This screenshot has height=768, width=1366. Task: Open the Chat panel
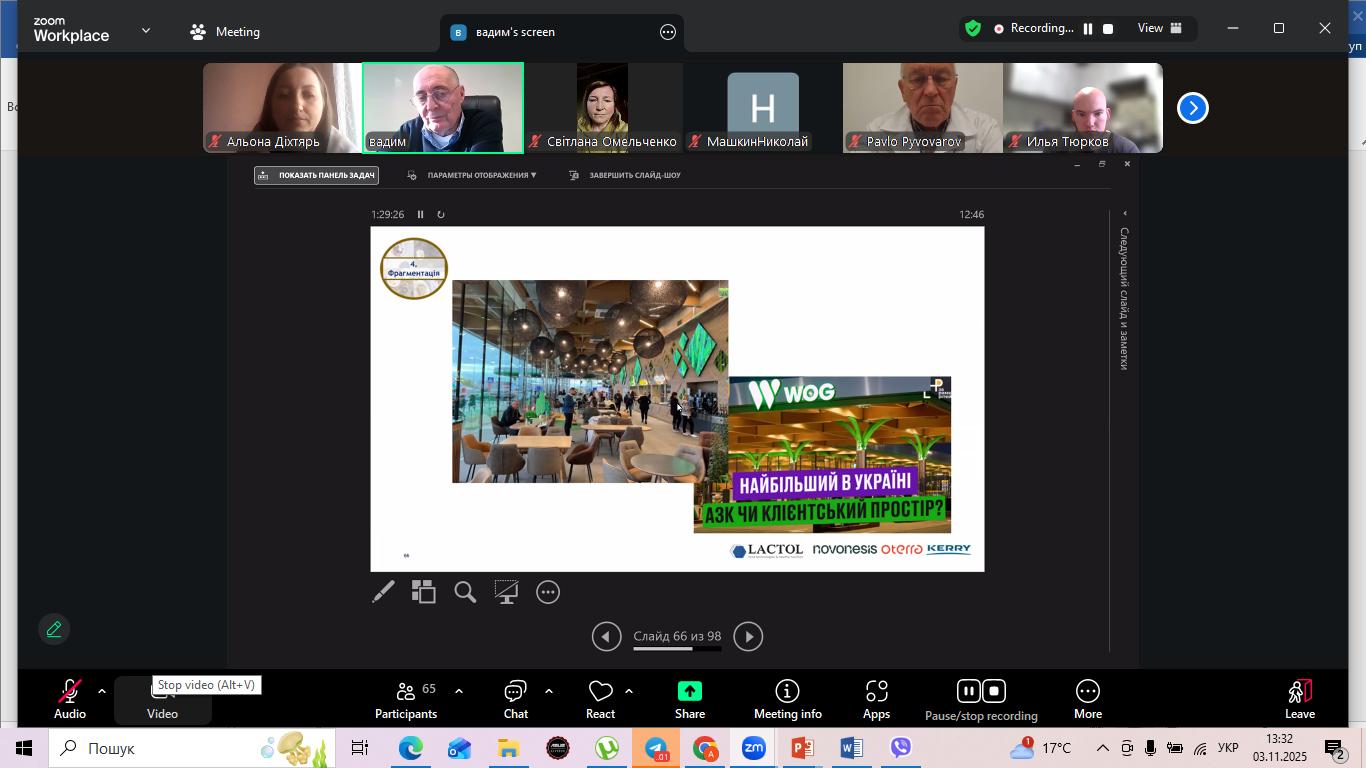click(x=515, y=699)
